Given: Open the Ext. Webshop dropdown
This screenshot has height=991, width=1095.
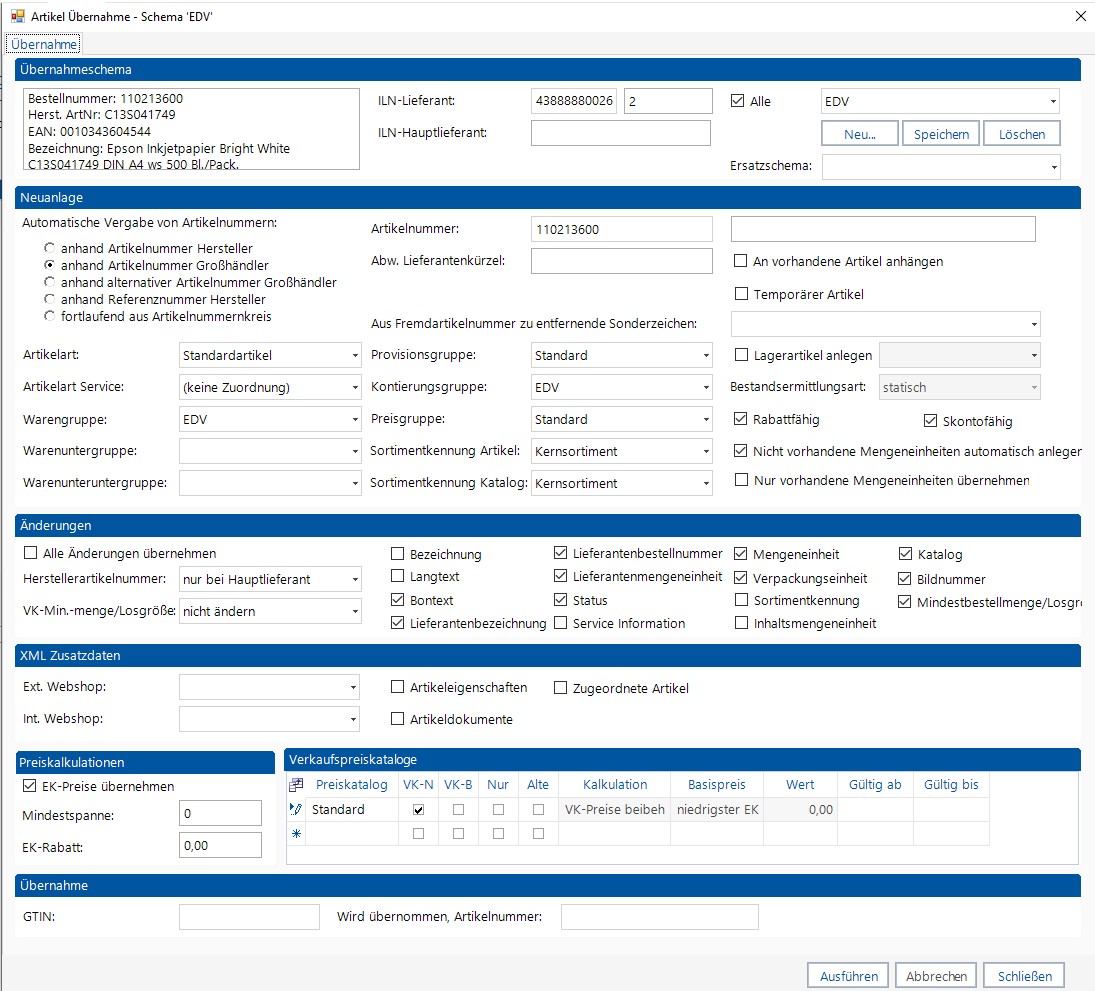Looking at the screenshot, I should (353, 687).
